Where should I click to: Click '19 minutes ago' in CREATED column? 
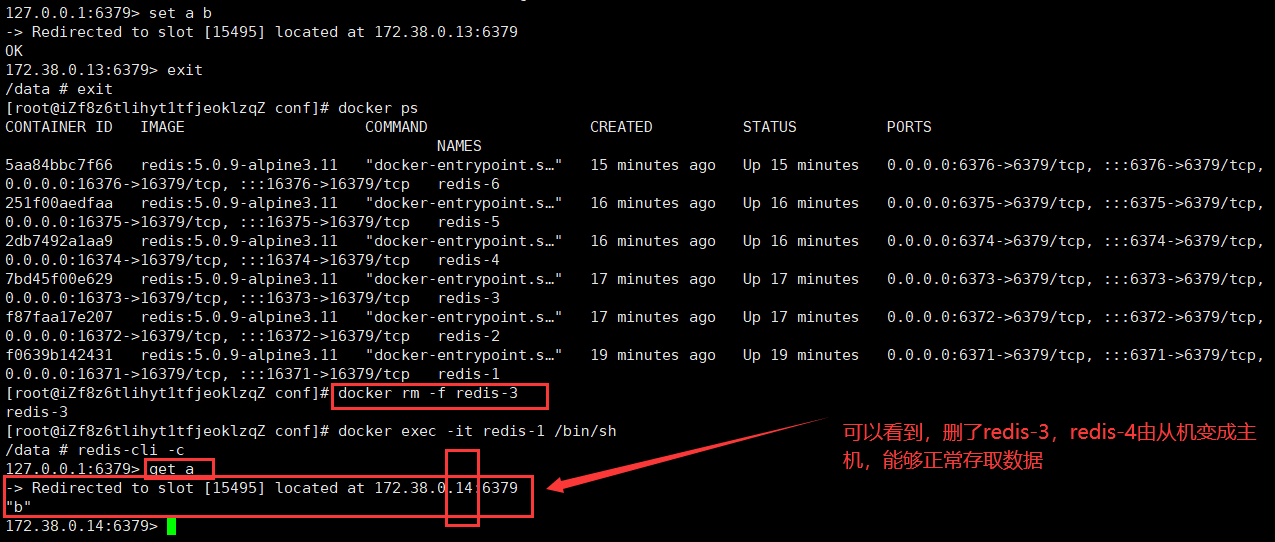[x=653, y=355]
